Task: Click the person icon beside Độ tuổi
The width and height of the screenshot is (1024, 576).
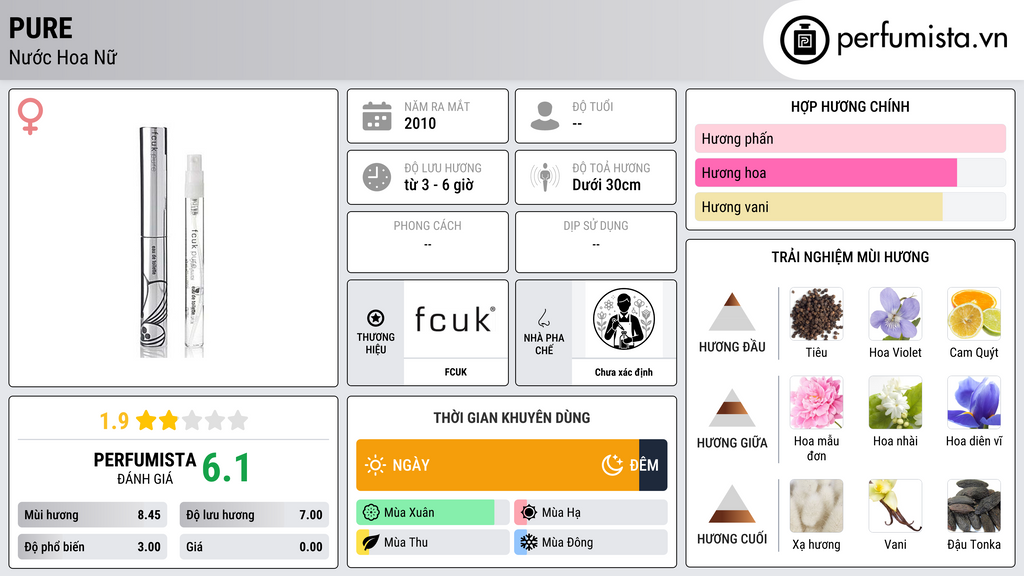Action: [545, 116]
